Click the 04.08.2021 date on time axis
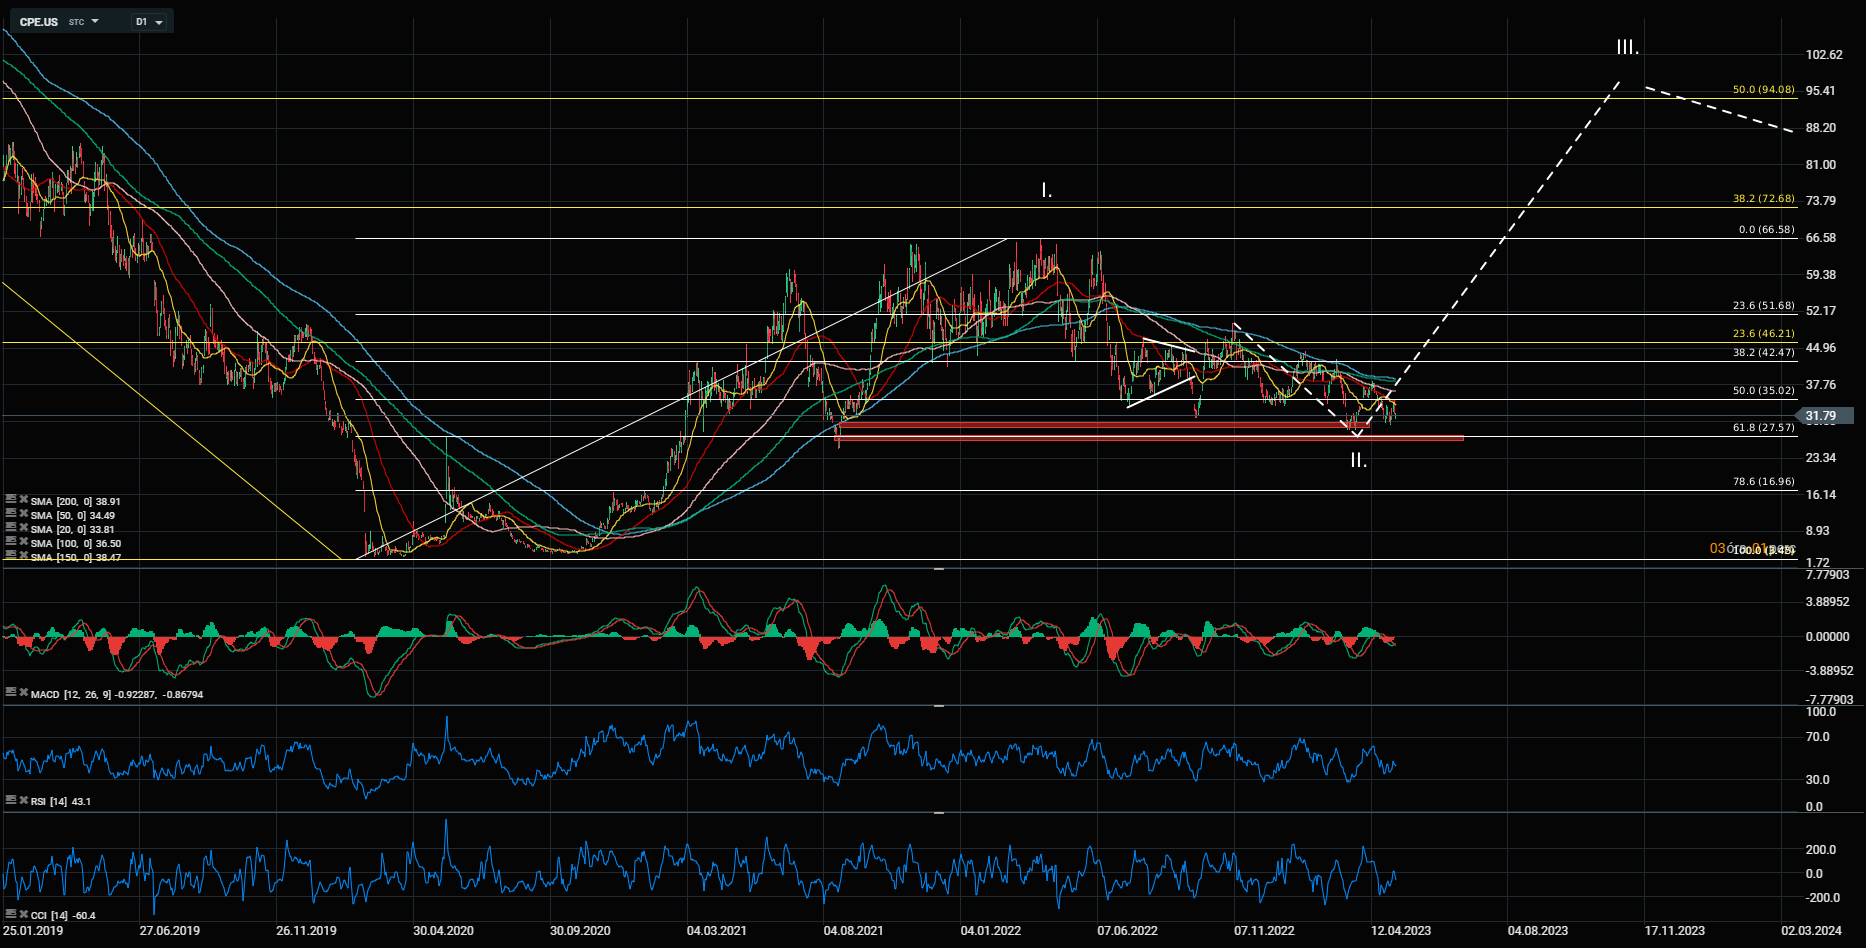Image resolution: width=1866 pixels, height=948 pixels. click(853, 931)
